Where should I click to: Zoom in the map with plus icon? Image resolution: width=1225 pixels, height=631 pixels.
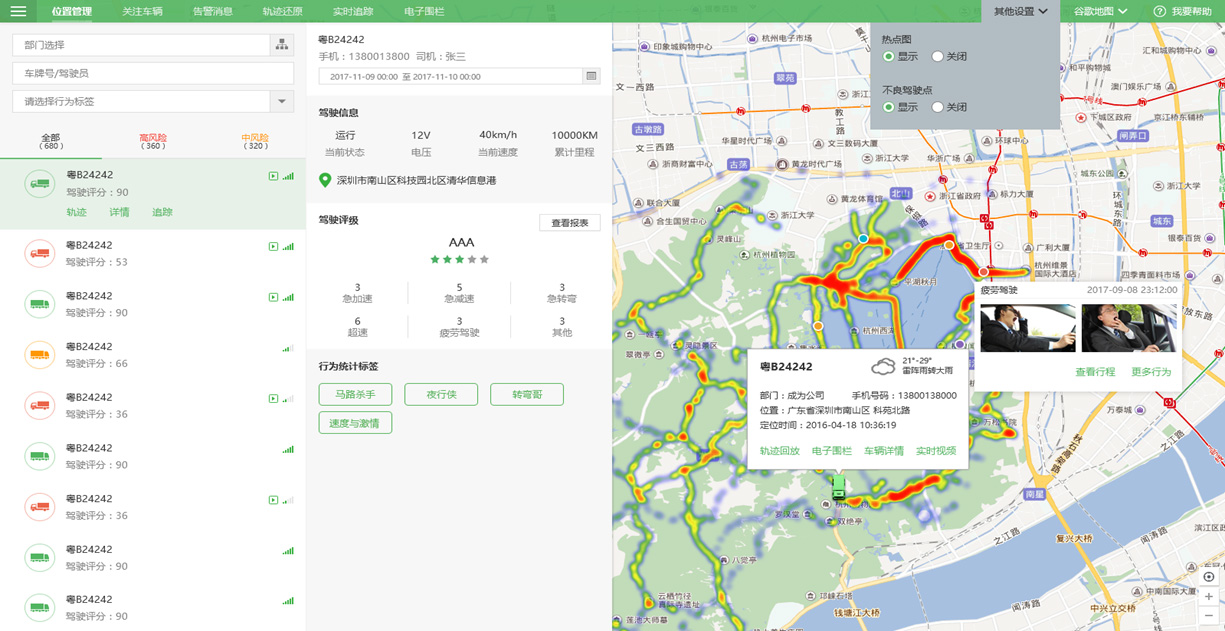(x=1208, y=597)
